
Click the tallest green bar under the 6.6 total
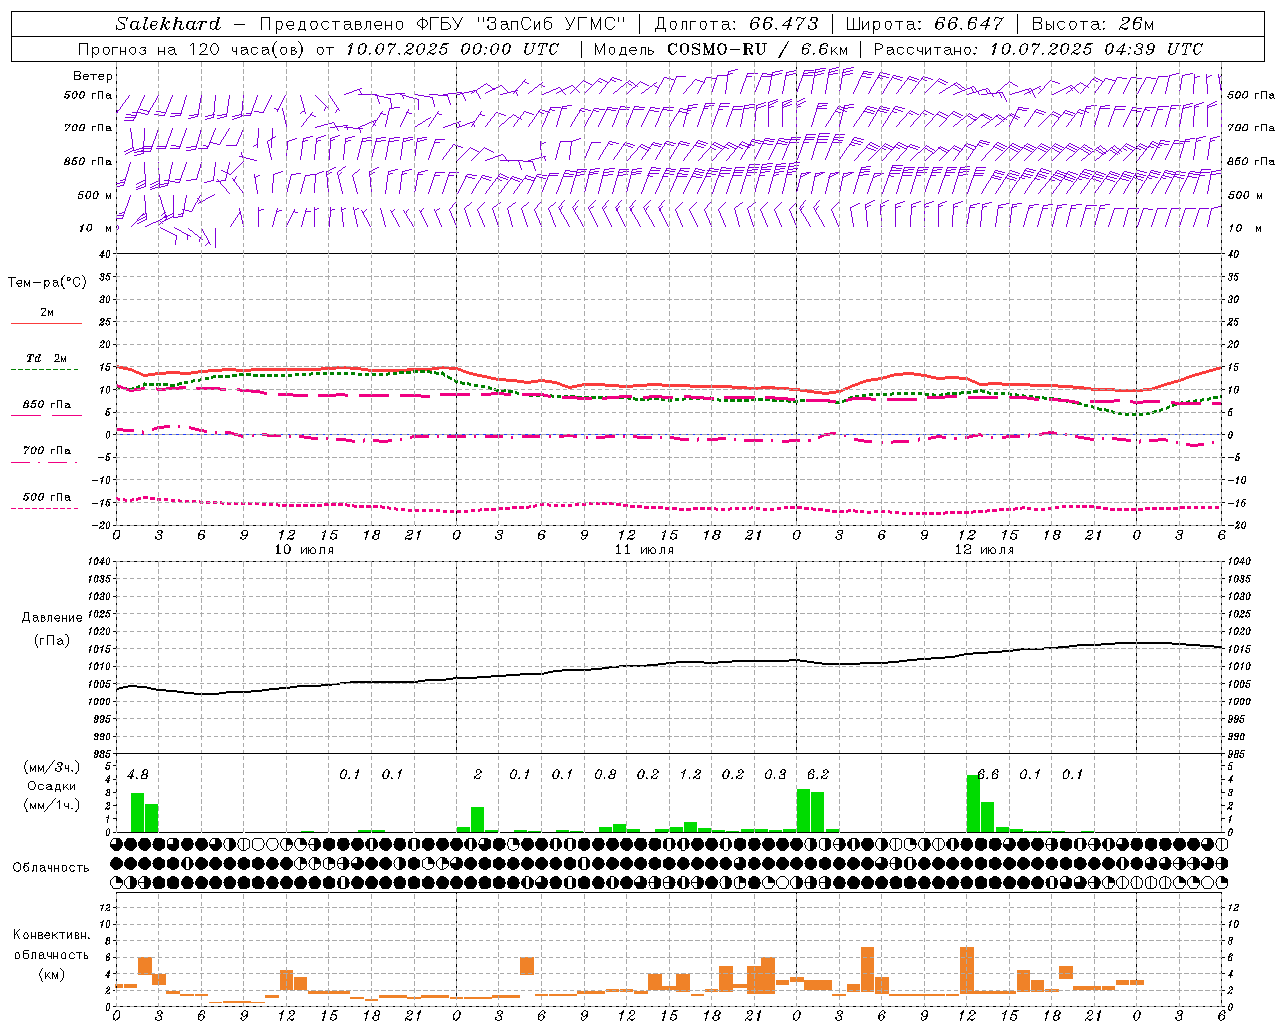pyautogui.click(x=973, y=803)
